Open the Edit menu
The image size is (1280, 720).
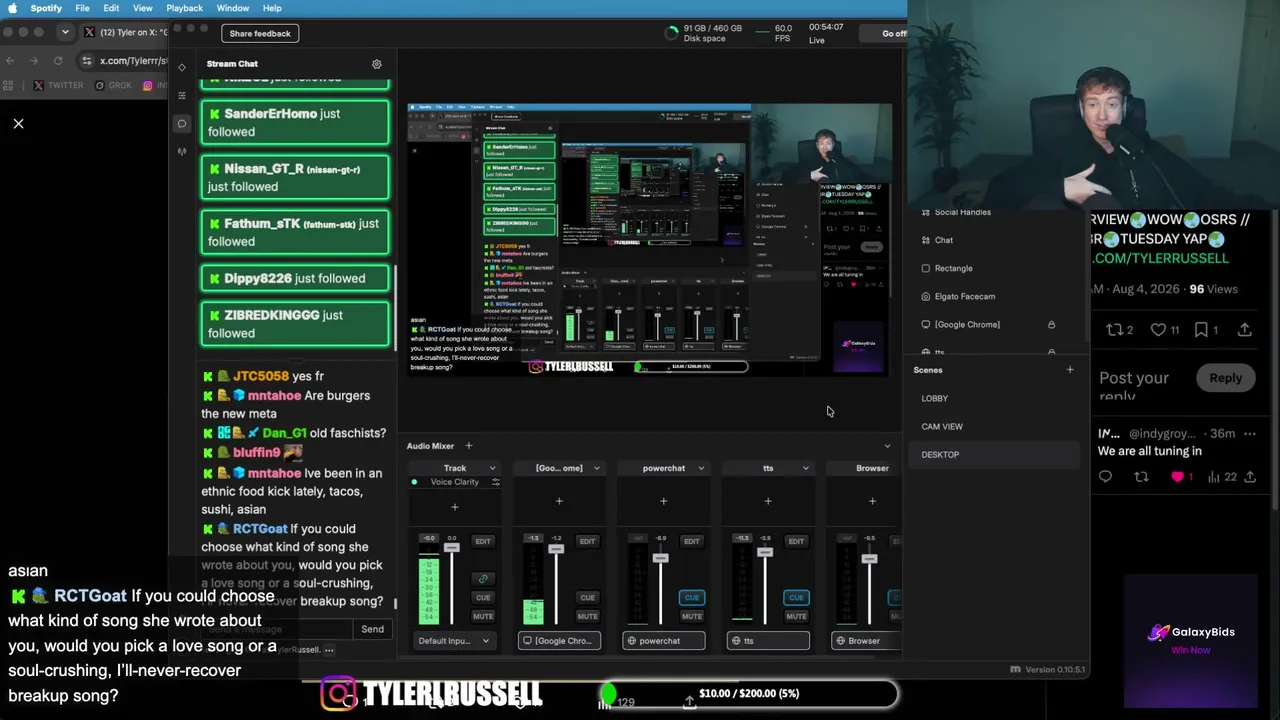point(111,8)
